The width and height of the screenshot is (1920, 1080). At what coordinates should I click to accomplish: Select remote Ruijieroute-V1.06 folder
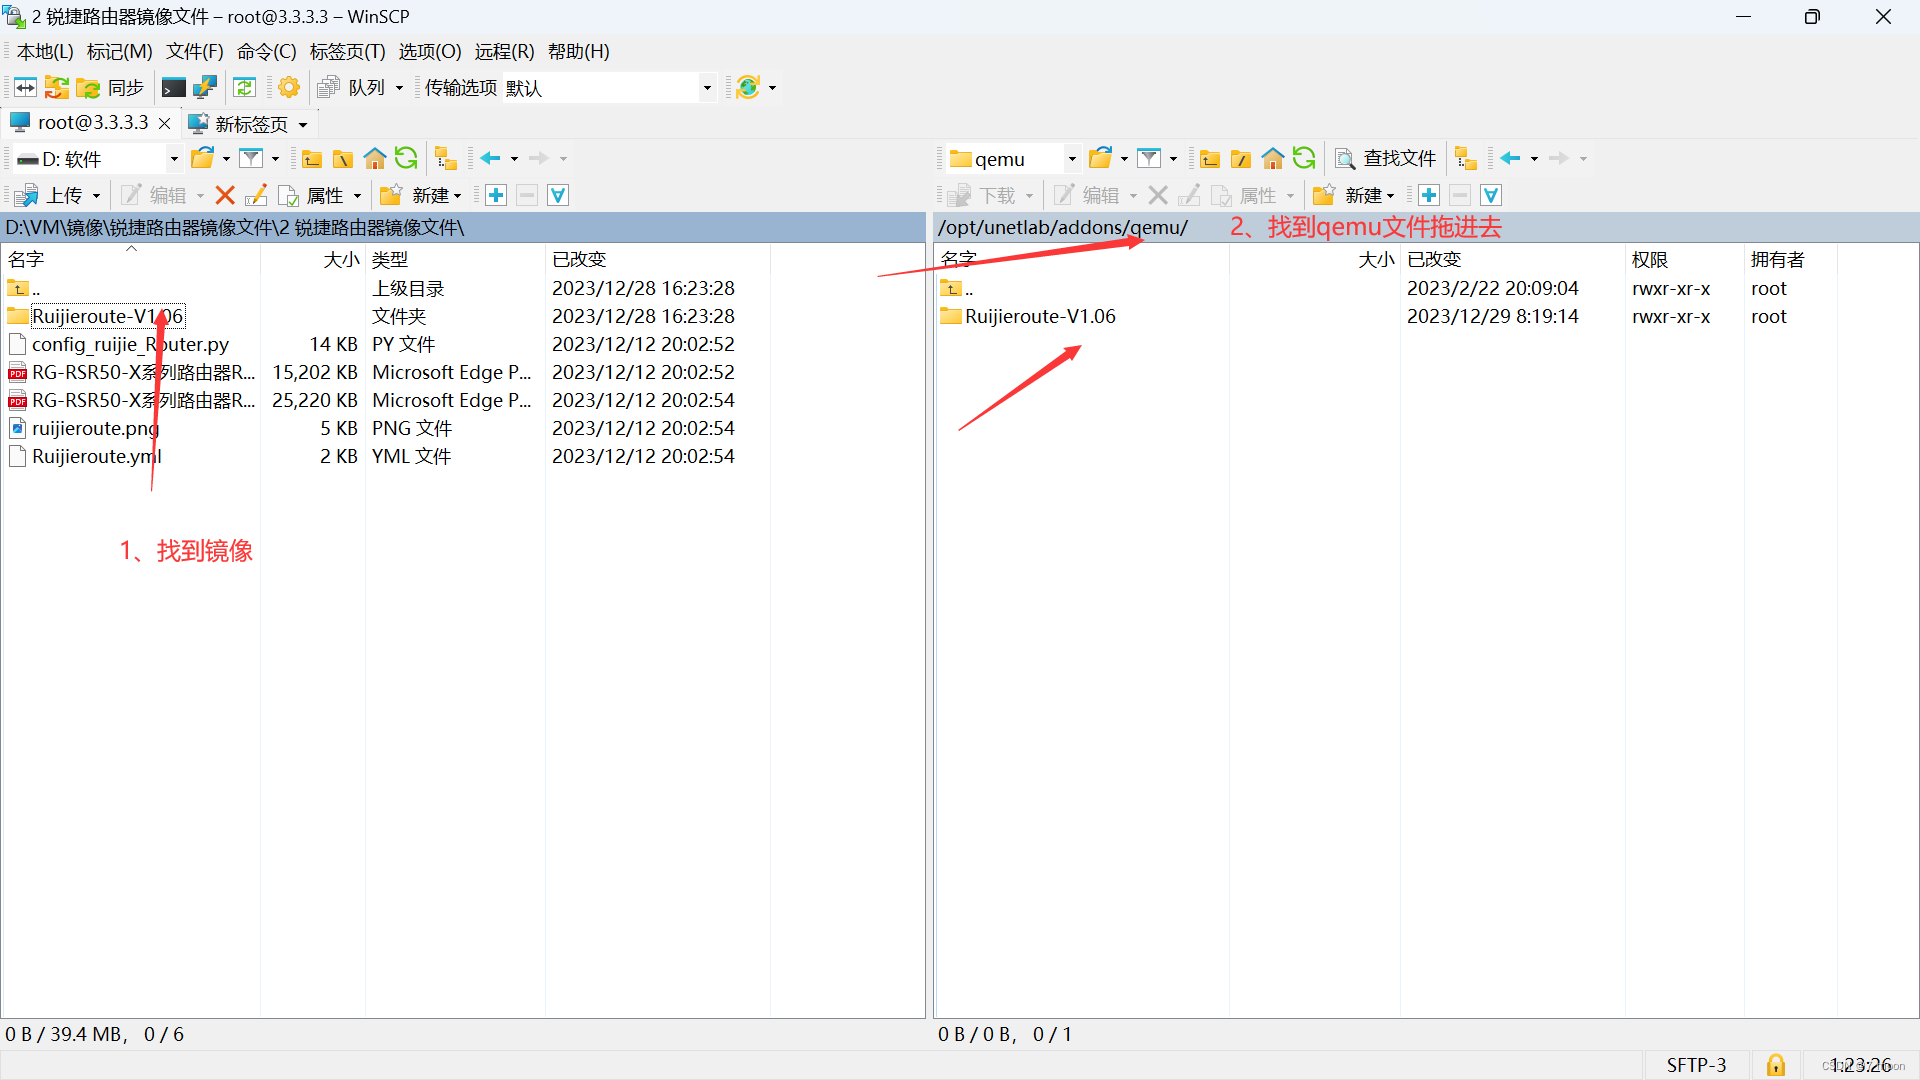pos(1040,316)
